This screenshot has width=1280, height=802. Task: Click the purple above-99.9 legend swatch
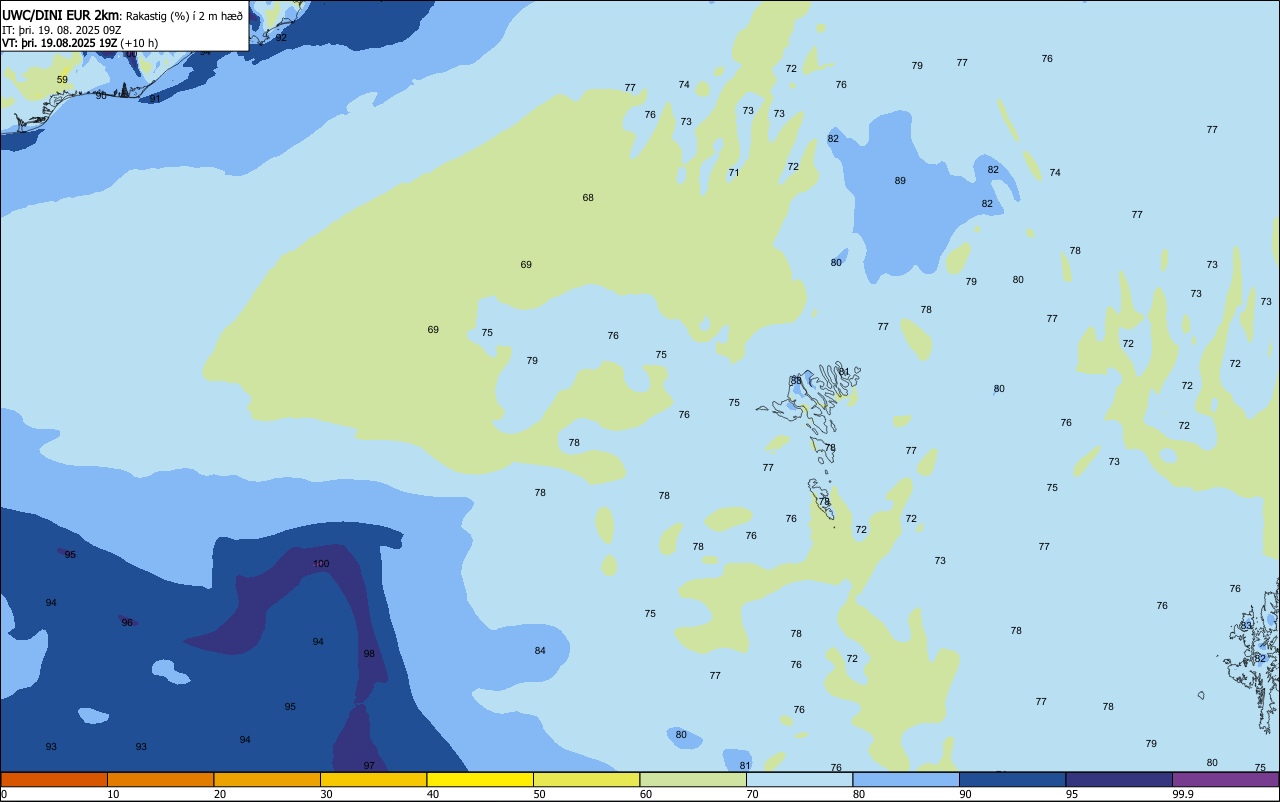coord(1225,779)
